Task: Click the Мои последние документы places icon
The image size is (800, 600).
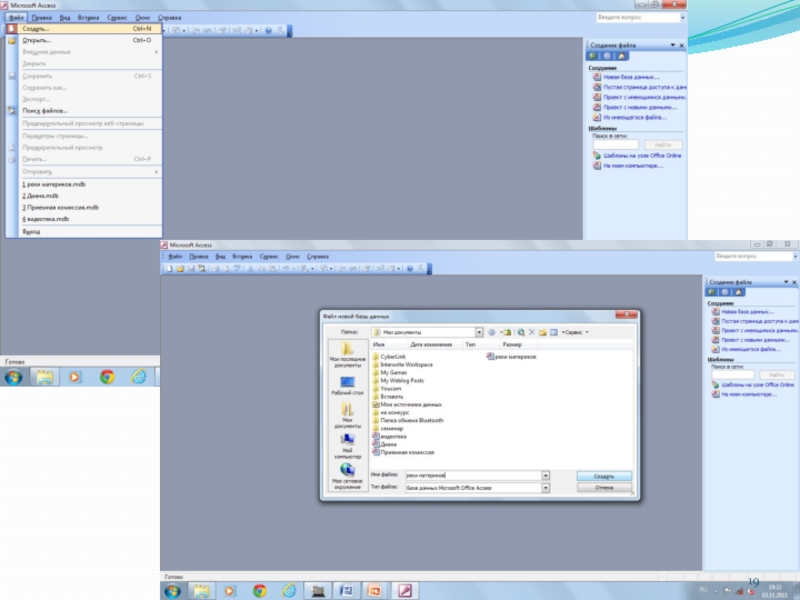Action: [x=347, y=351]
